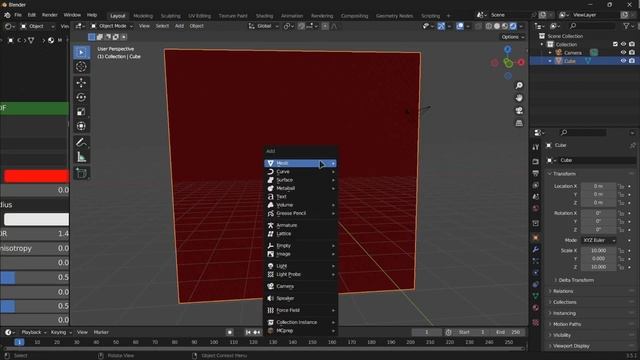Select the Scale tool
The height and width of the screenshot is (360, 640).
pos(81,111)
